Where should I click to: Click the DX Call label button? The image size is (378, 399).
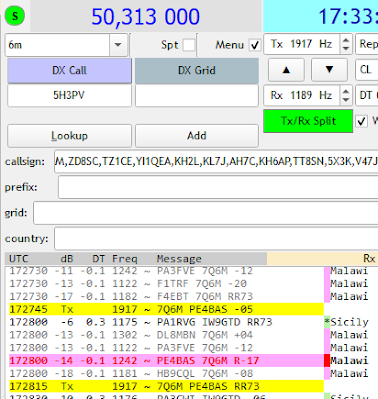coord(69,70)
